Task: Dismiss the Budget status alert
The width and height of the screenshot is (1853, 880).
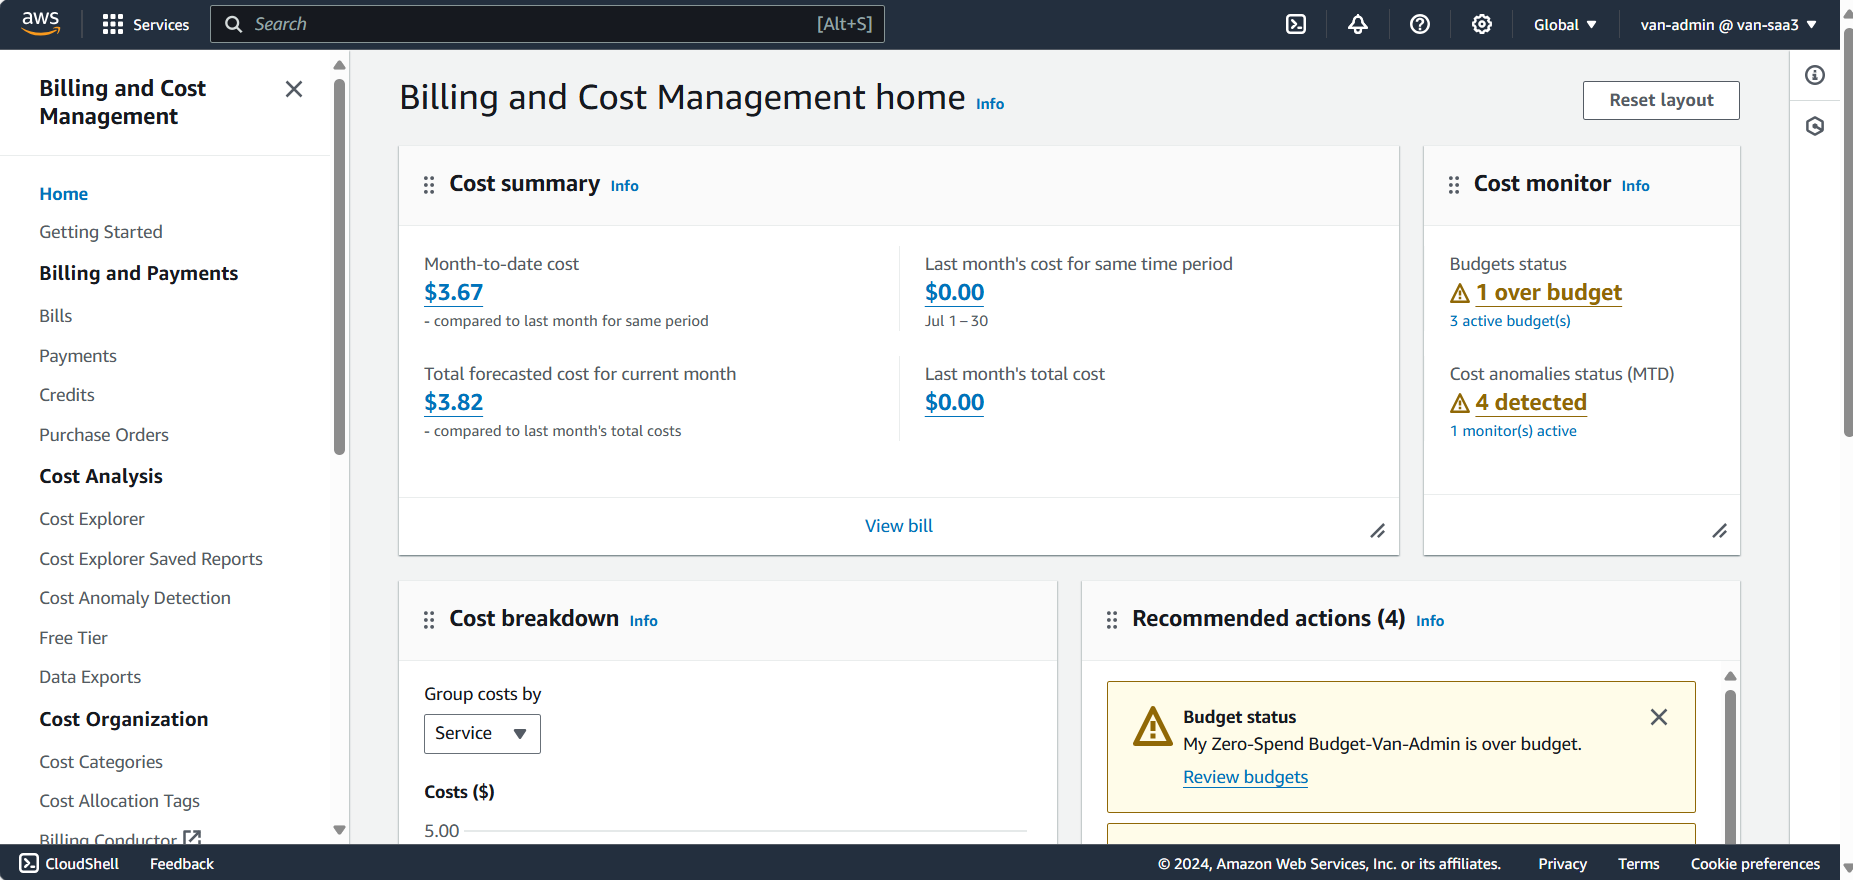Action: pyautogui.click(x=1659, y=717)
